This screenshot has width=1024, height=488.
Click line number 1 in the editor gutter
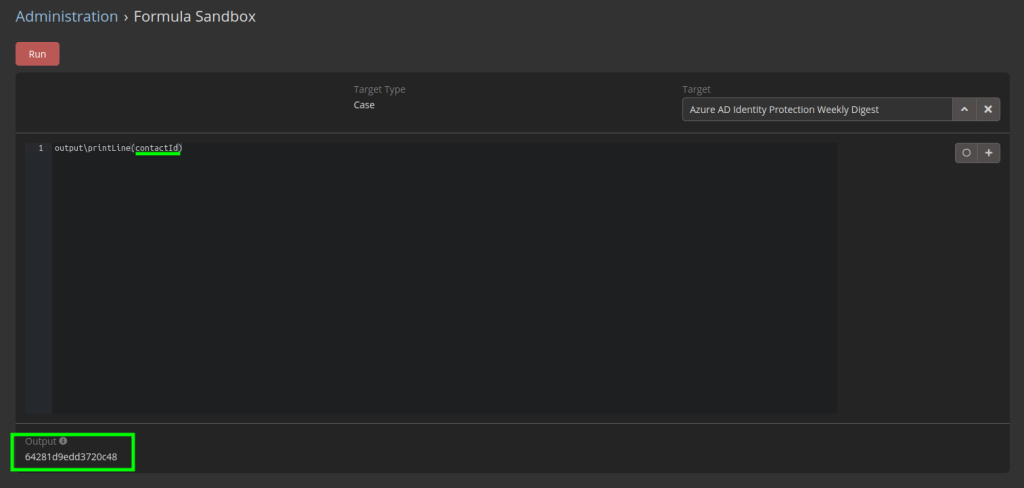(40, 148)
